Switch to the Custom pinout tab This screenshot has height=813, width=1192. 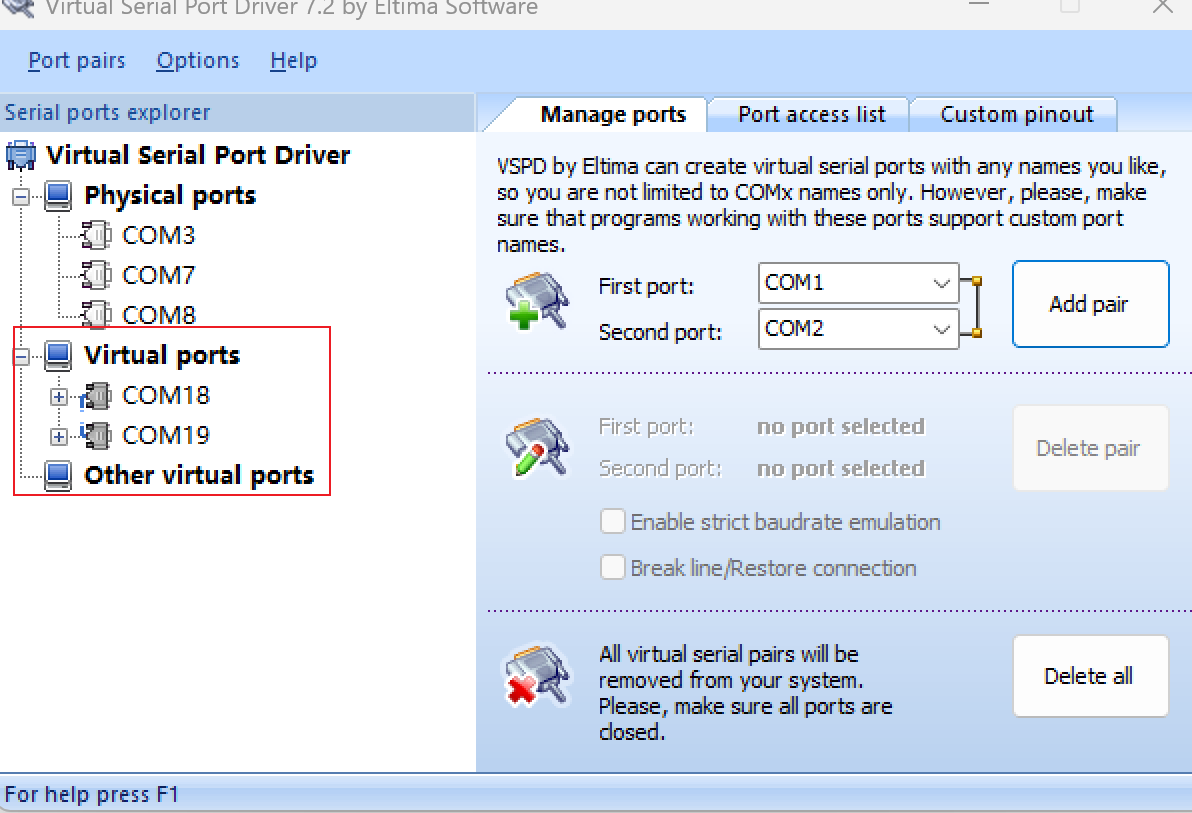(x=1016, y=115)
